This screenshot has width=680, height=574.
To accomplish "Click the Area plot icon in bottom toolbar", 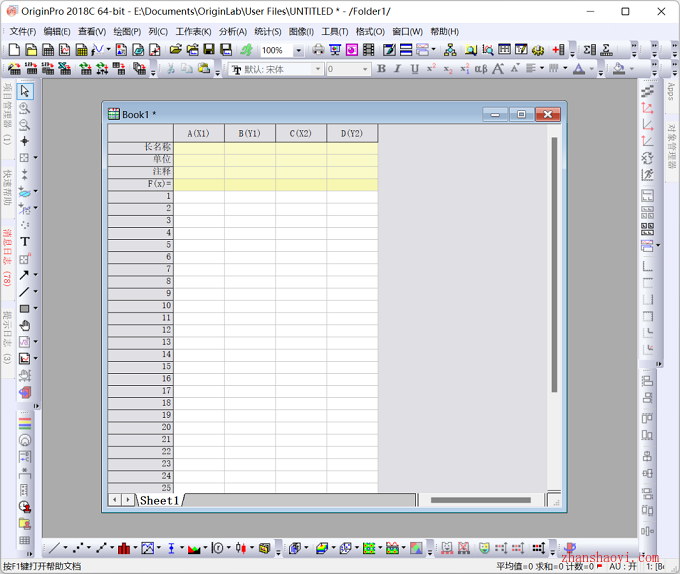I will [194, 548].
